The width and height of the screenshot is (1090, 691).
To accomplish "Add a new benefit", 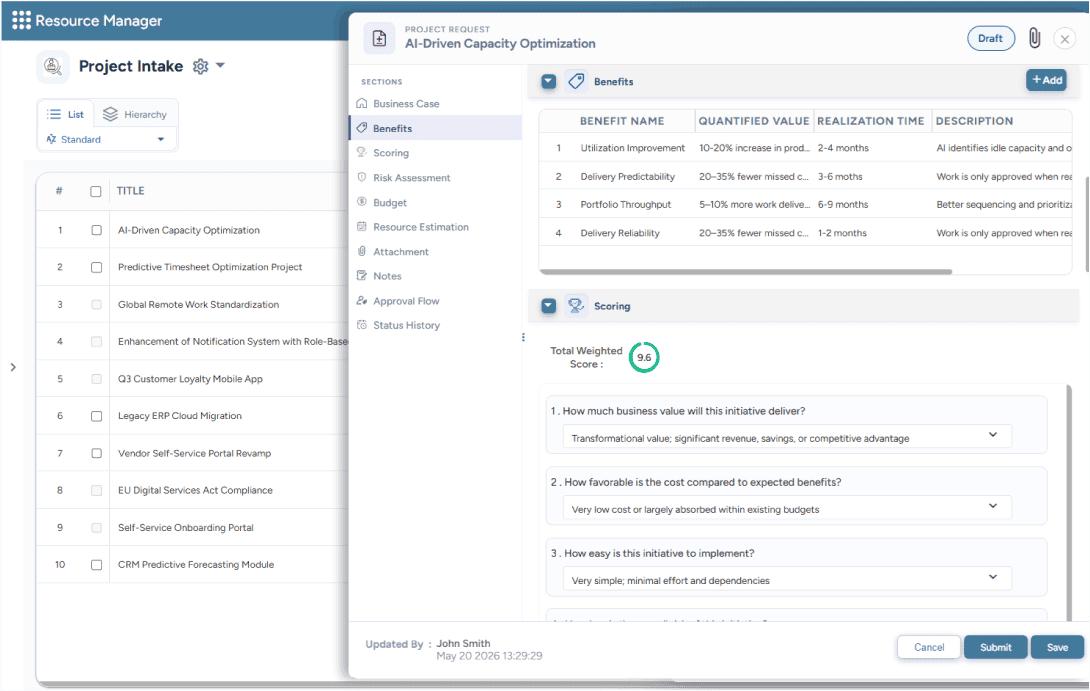I will point(1046,80).
